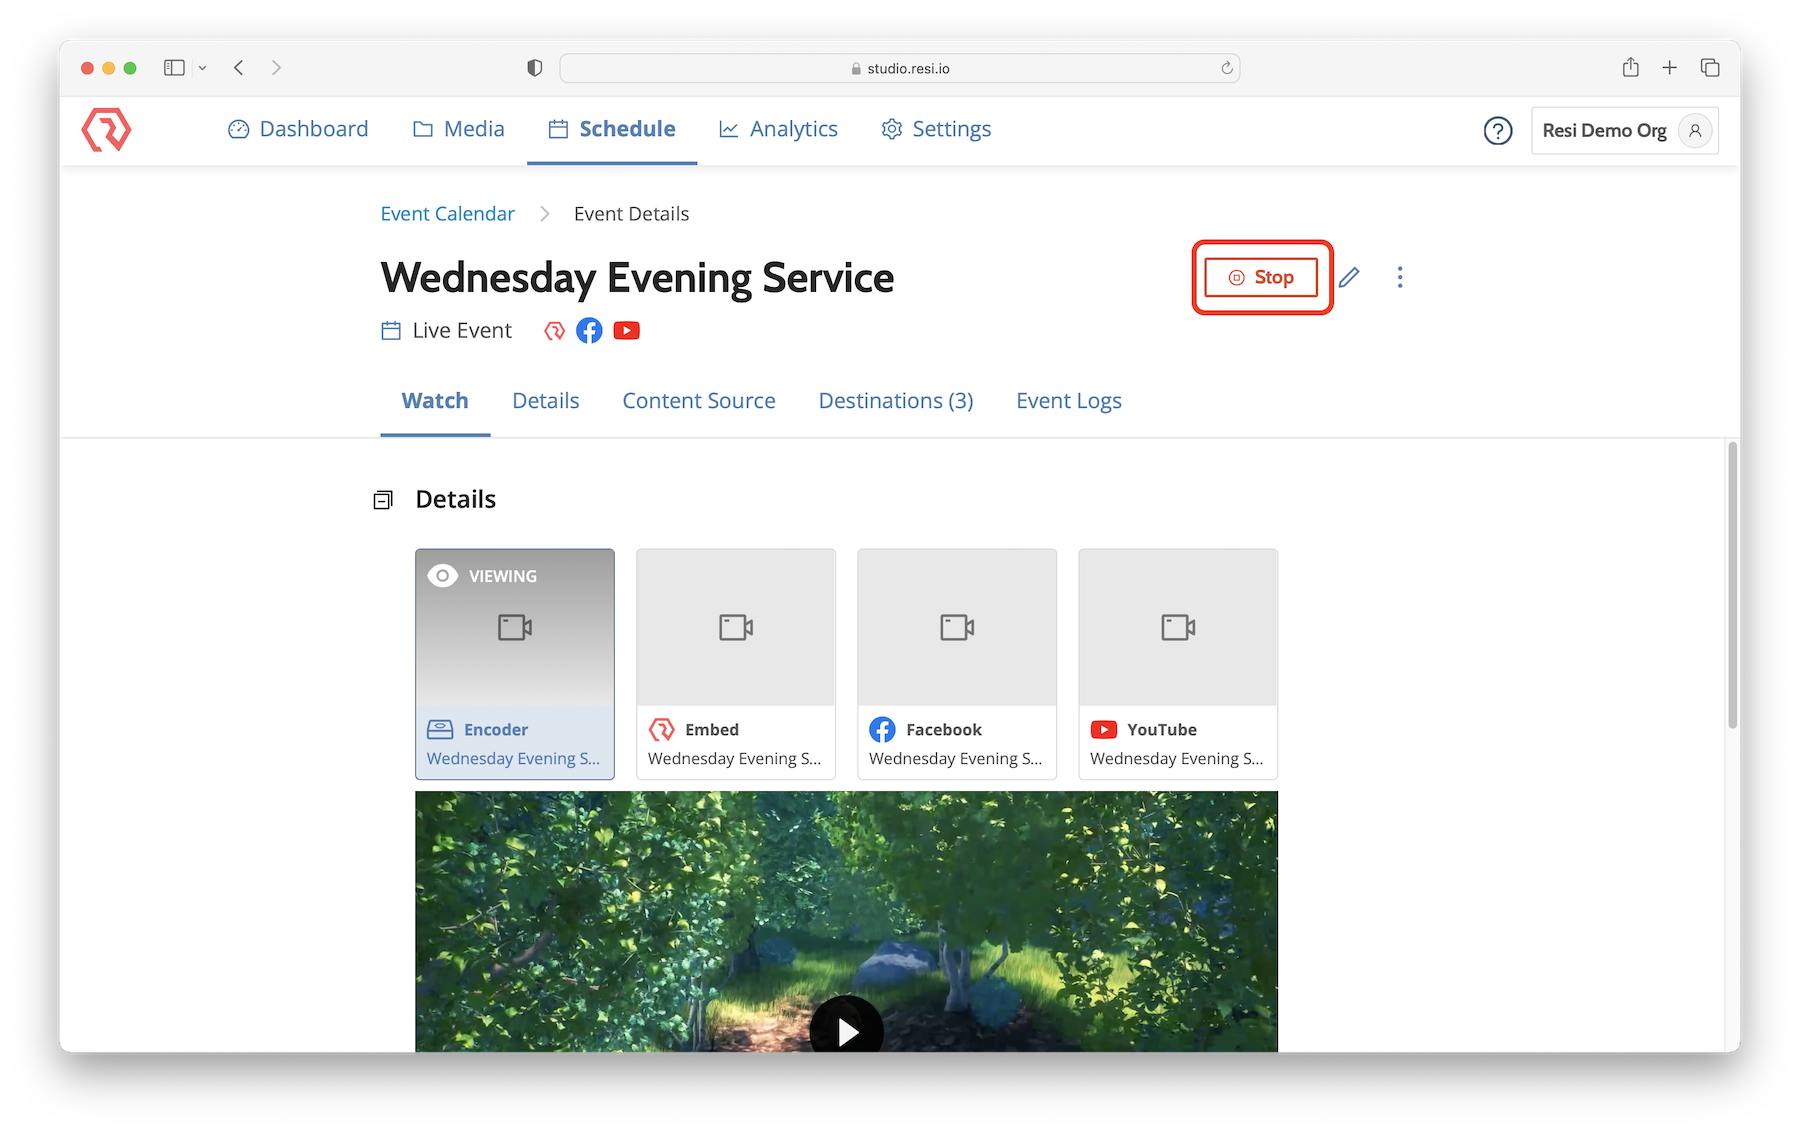Open the three-dot more options menu

tap(1400, 277)
